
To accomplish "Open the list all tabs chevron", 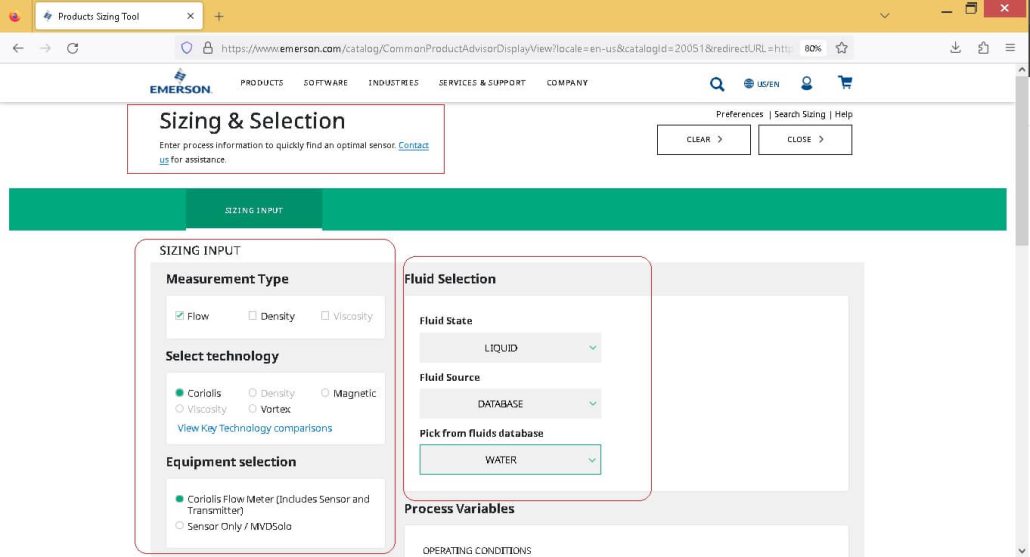I will (x=884, y=16).
